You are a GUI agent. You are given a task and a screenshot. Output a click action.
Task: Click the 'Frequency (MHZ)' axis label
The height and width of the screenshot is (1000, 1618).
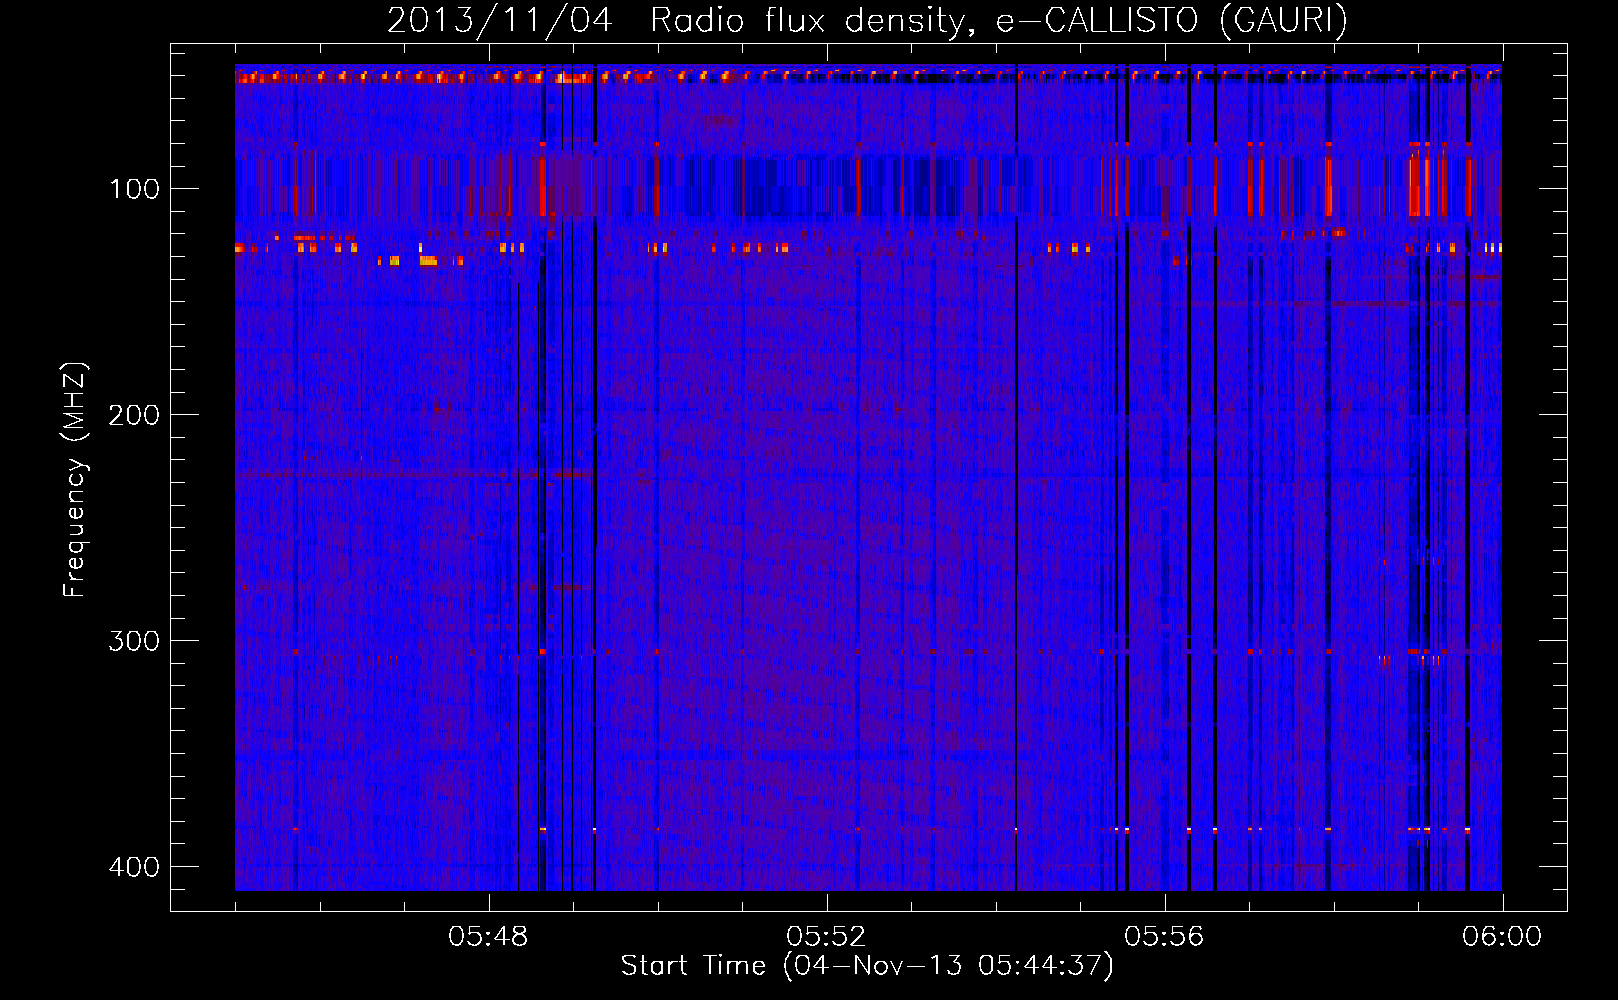(75, 480)
